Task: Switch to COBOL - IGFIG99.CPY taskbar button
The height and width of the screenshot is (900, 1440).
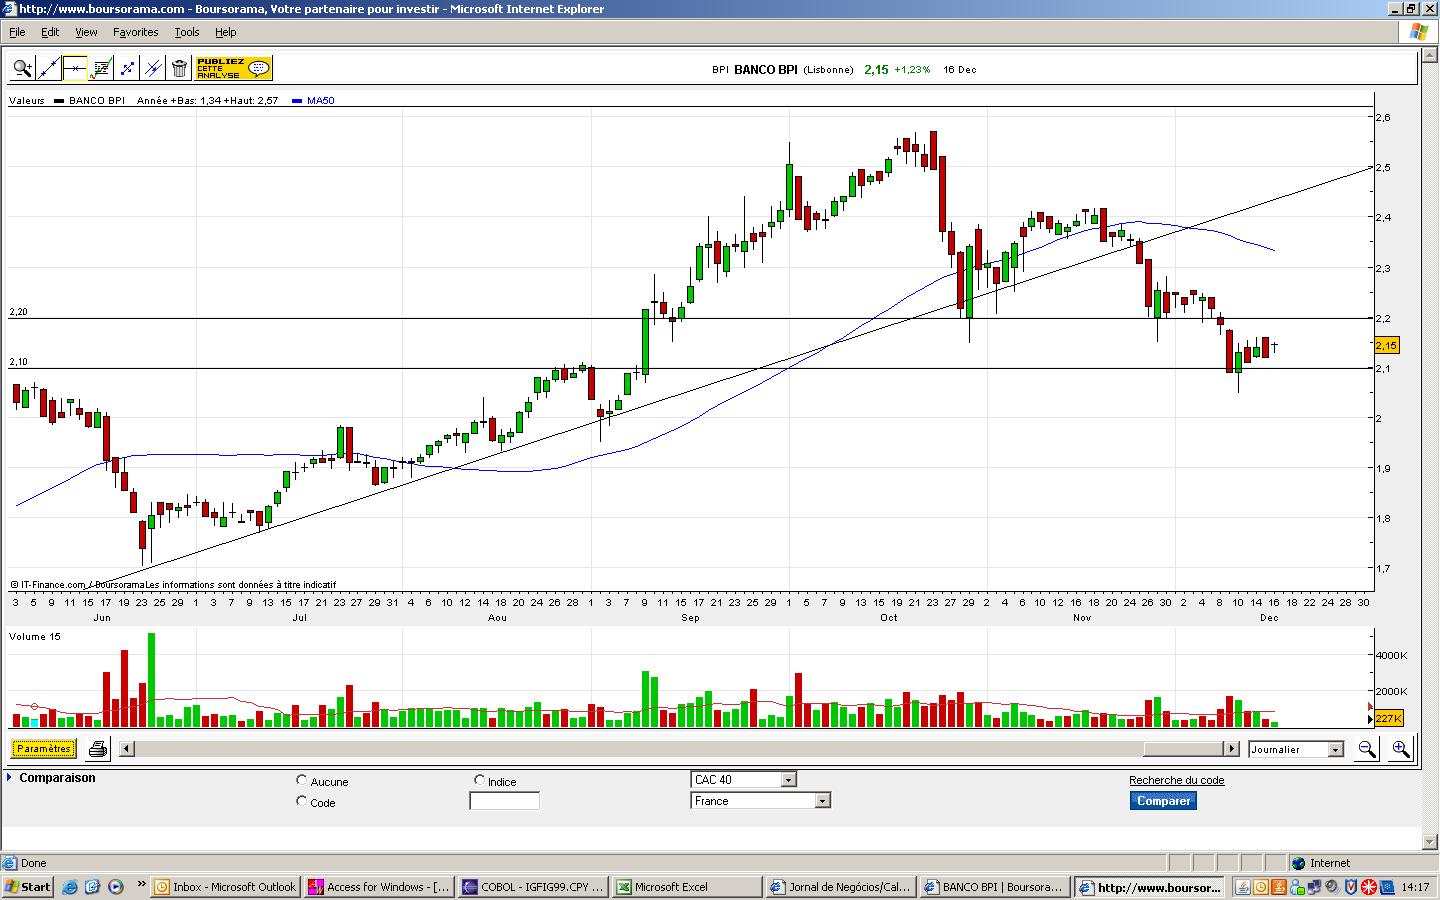Action: [x=533, y=886]
